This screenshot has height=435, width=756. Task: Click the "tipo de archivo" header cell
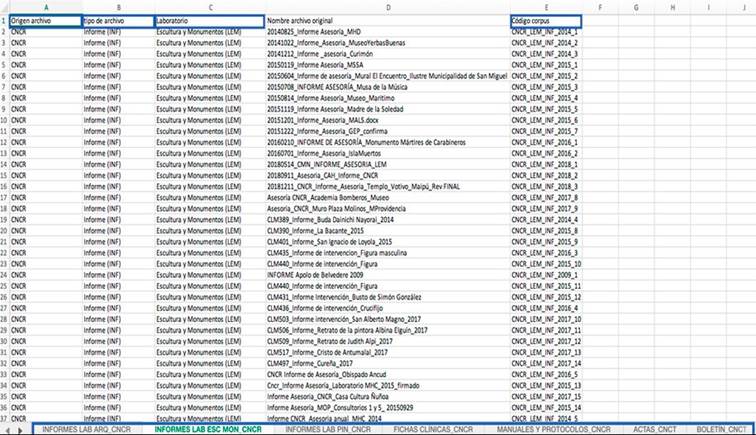pyautogui.click(x=118, y=20)
